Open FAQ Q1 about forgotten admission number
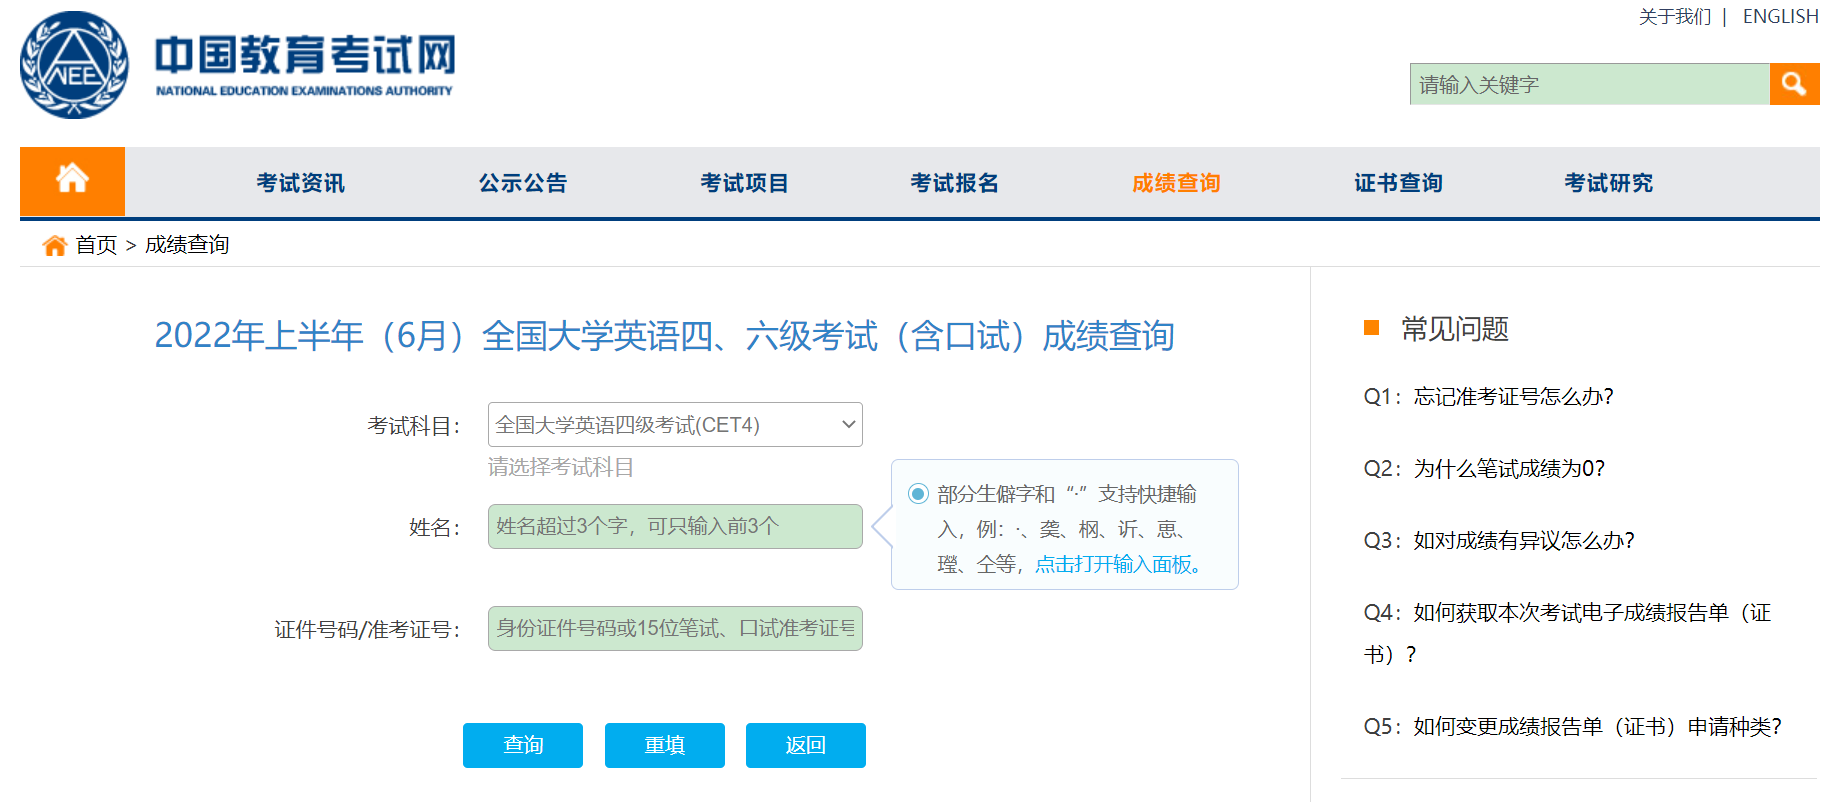Viewport: 1846px width, 802px height. click(x=1488, y=397)
